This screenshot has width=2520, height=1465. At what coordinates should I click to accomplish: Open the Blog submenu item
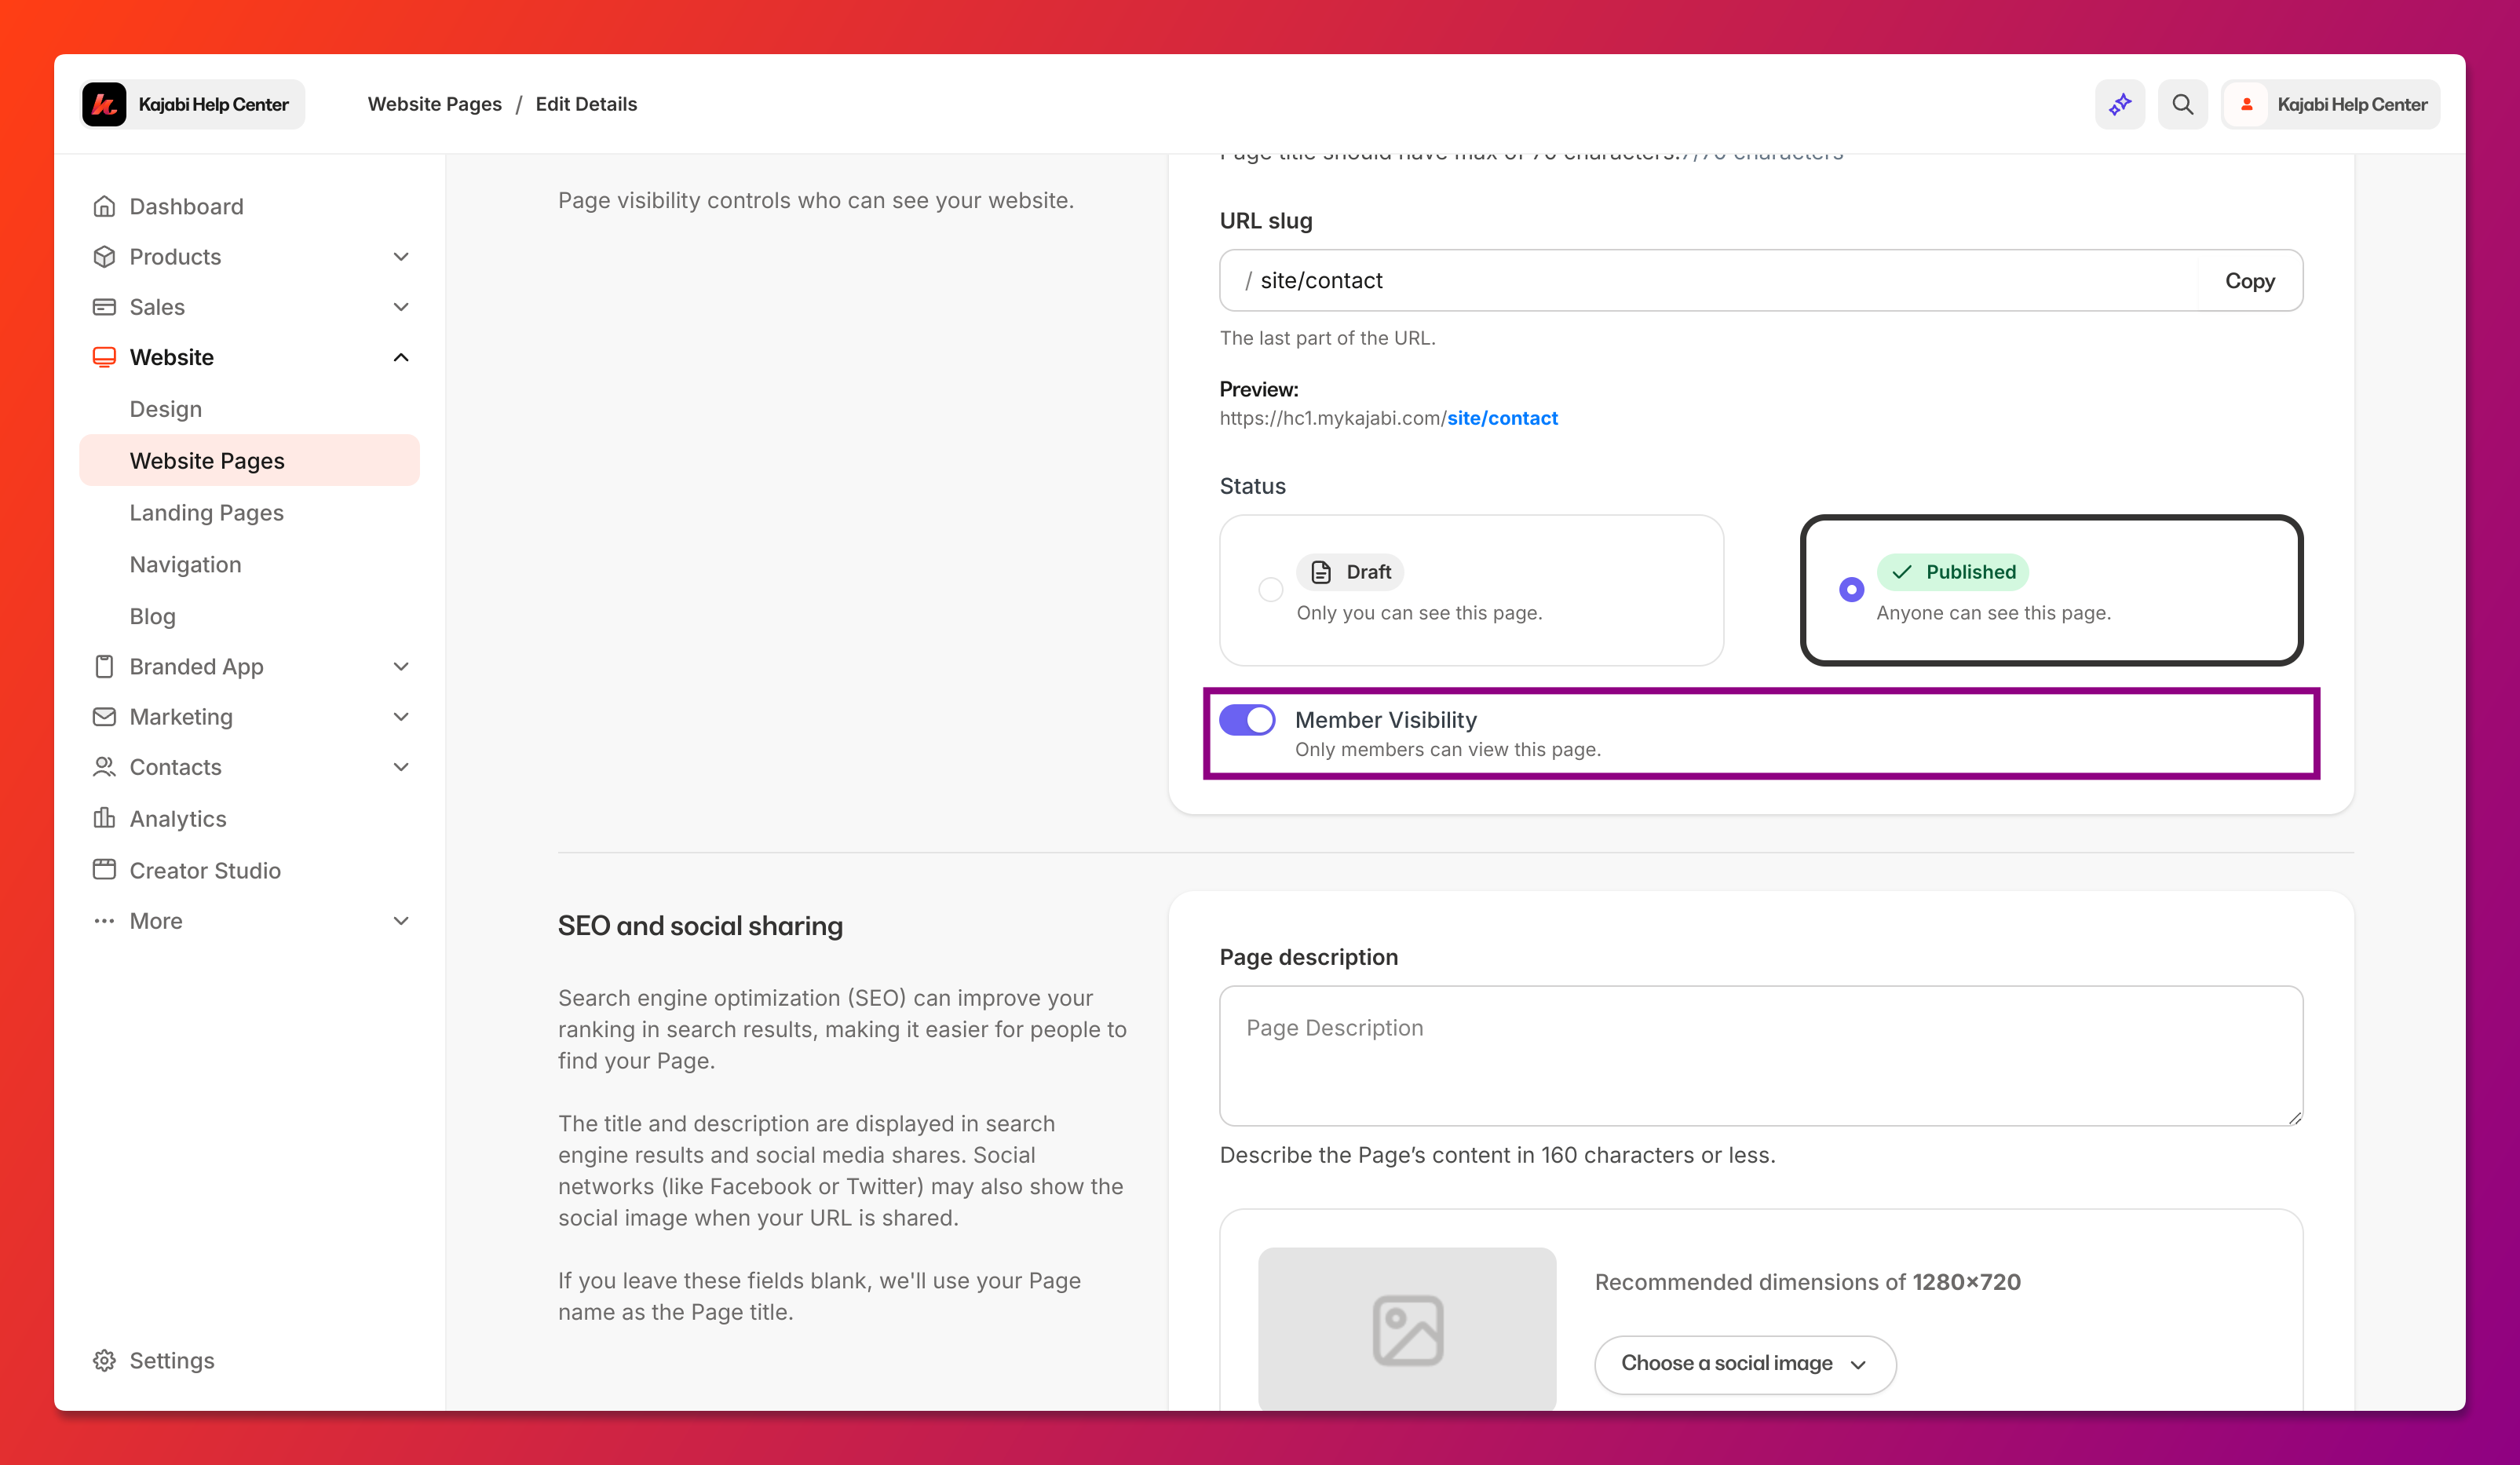[153, 617]
